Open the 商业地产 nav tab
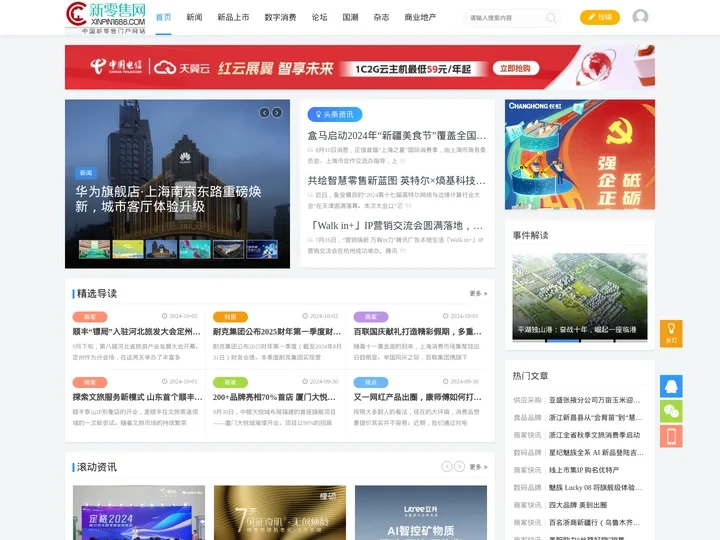The image size is (720, 540). [x=420, y=17]
